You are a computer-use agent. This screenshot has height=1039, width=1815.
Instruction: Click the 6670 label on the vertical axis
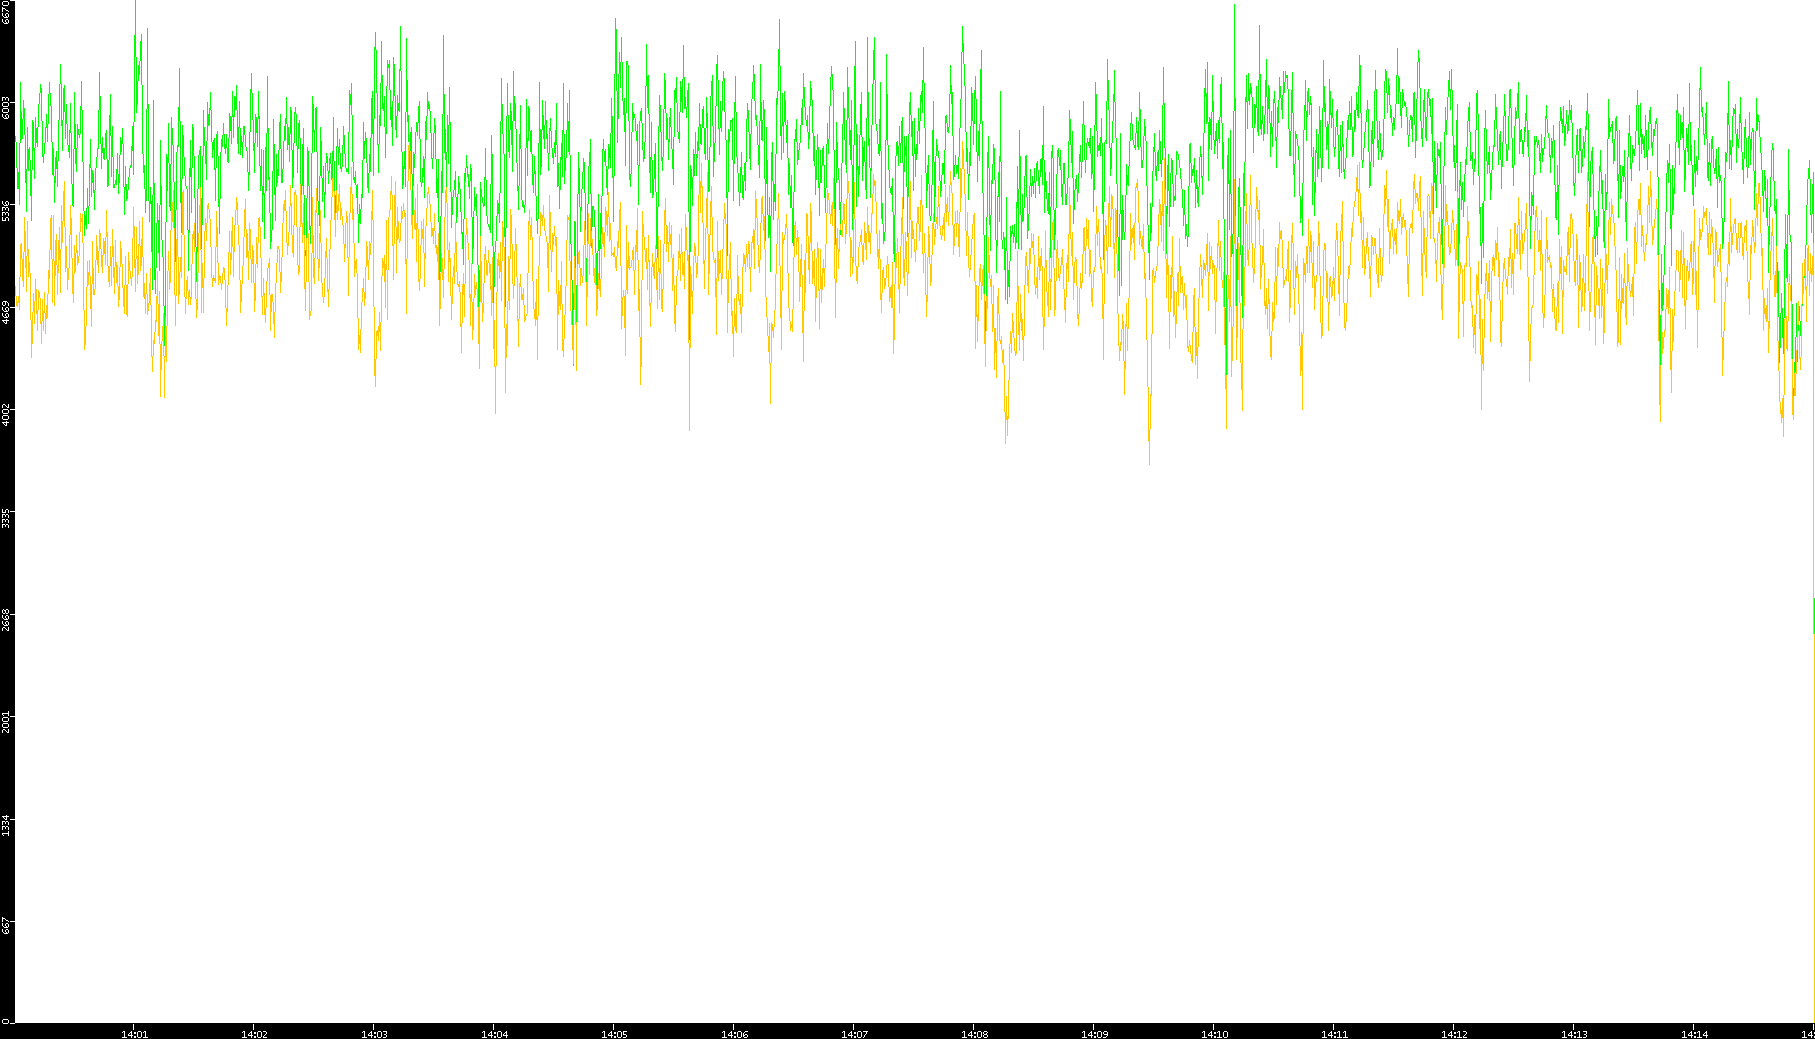click(x=7, y=12)
